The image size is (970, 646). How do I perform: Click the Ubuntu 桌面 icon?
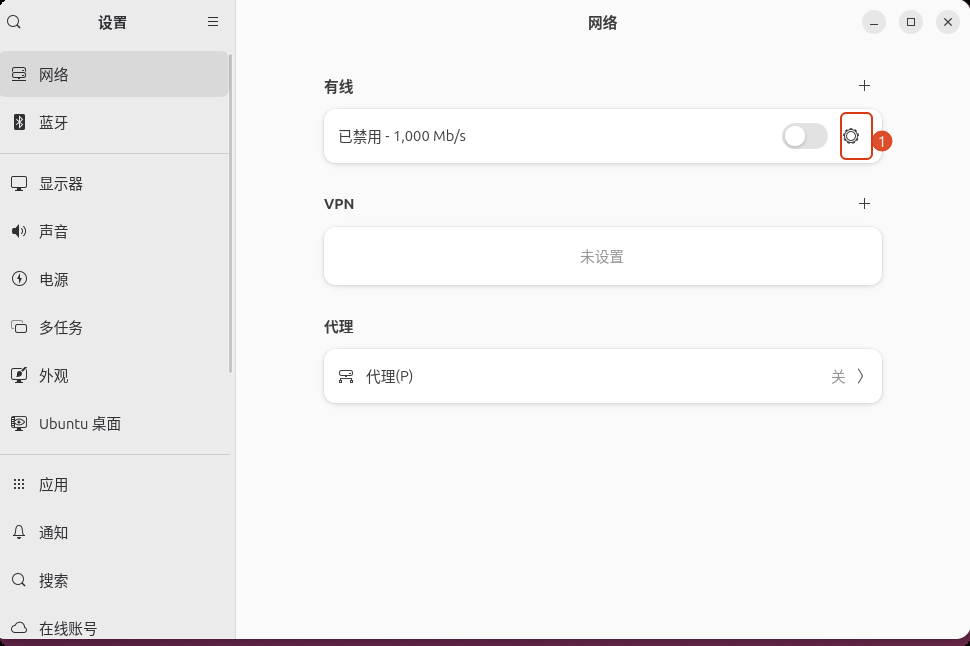(19, 423)
